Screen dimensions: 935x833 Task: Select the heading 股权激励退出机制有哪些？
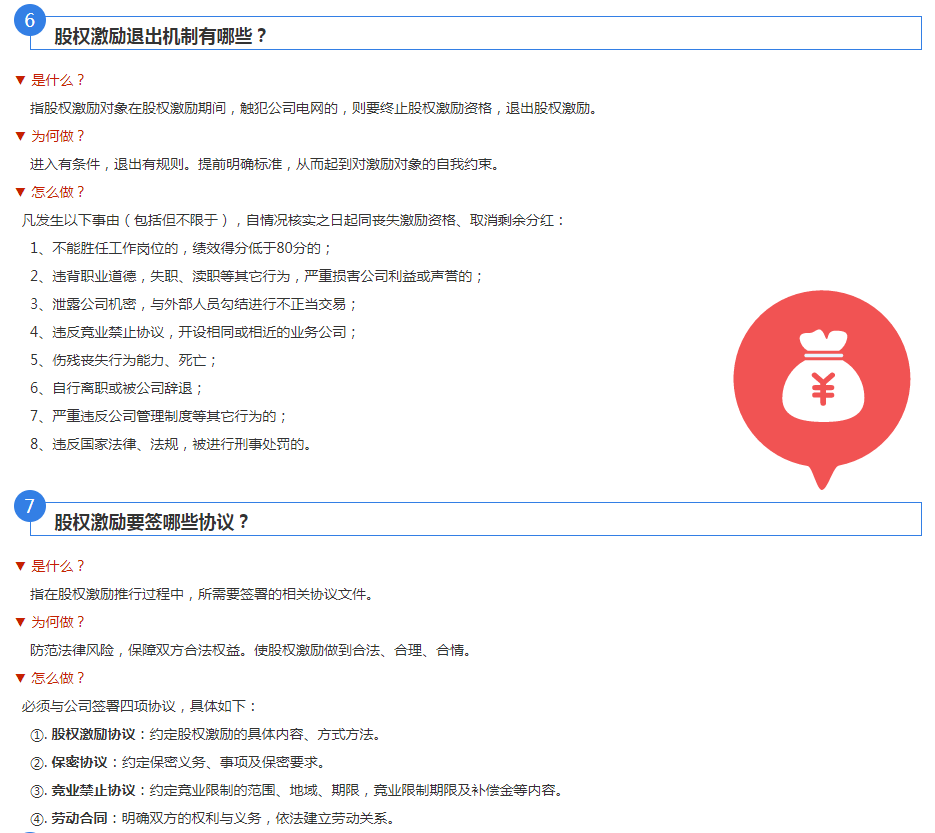pyautogui.click(x=161, y=36)
